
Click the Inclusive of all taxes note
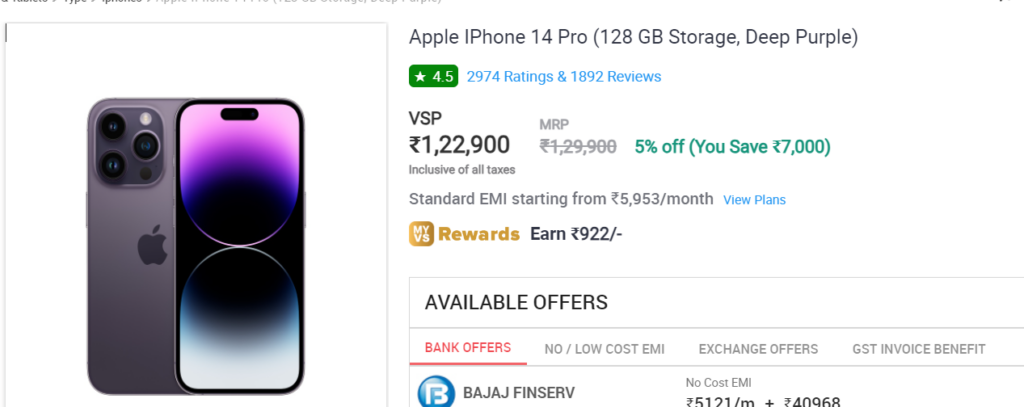462,170
